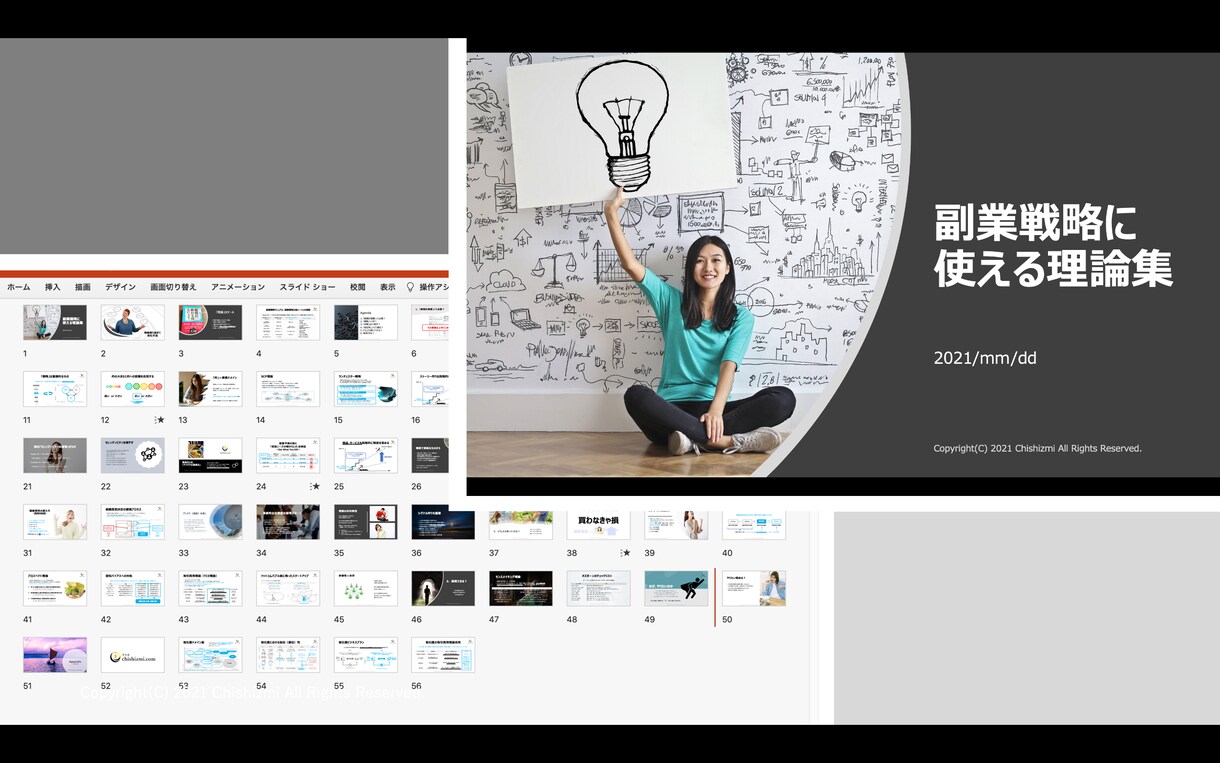The height and width of the screenshot is (763, 1220).
Task: Pick the slide 3 thumbnail
Action: click(210, 323)
